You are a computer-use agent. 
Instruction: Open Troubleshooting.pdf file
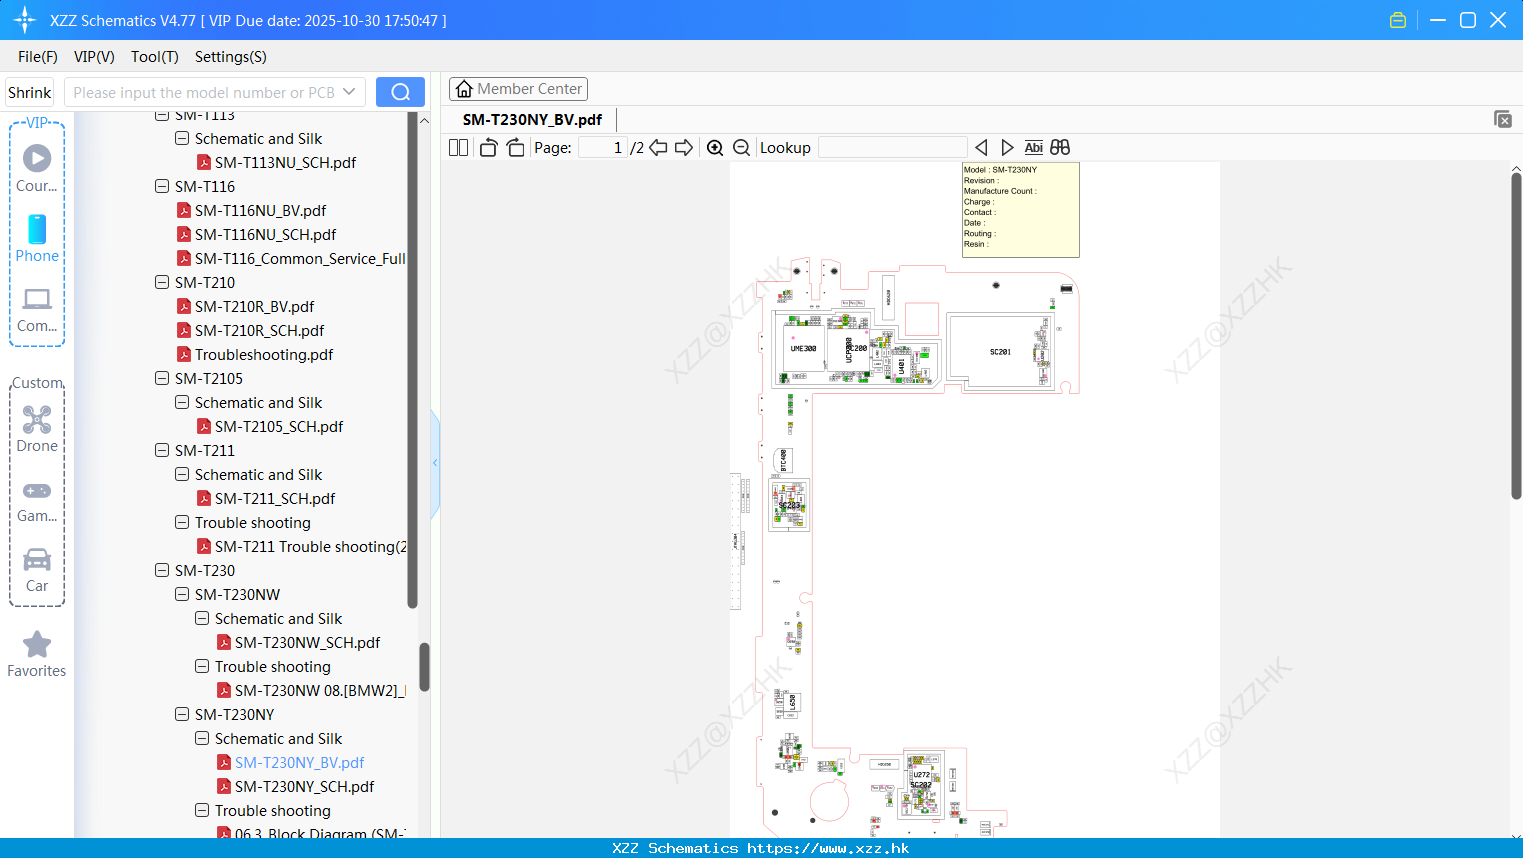click(x=264, y=354)
